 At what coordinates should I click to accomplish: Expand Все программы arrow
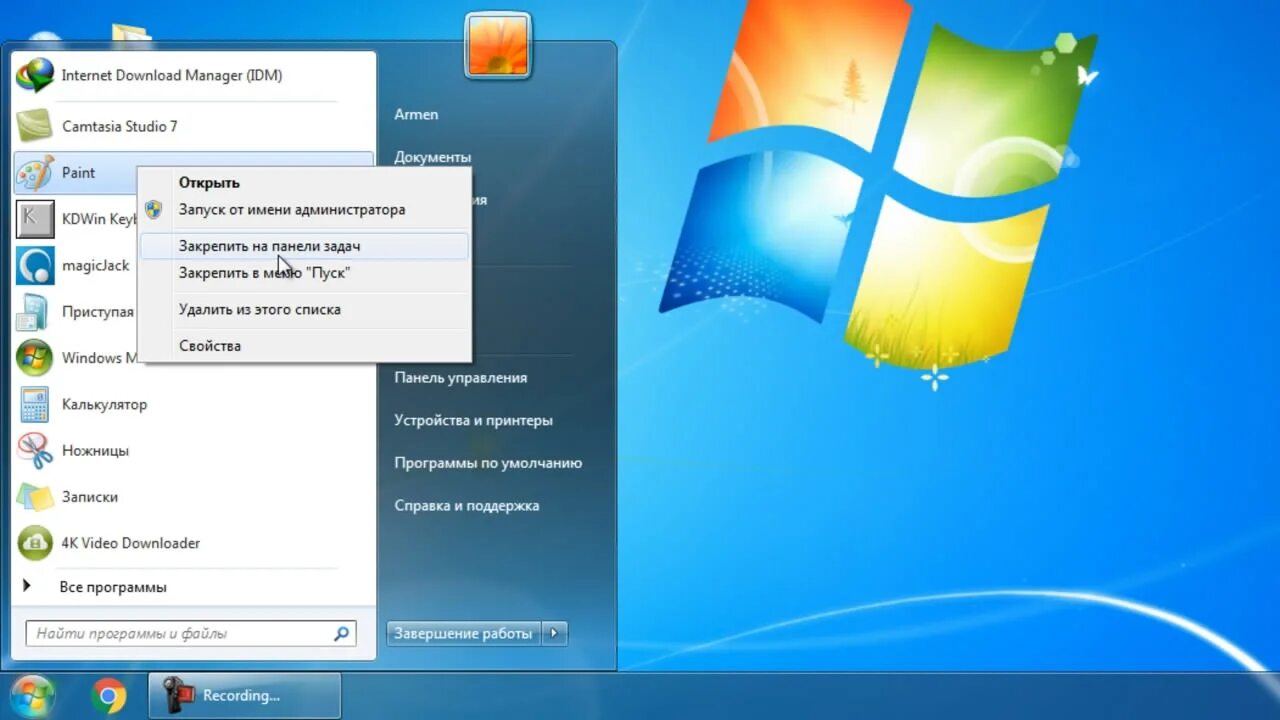pyautogui.click(x=27, y=586)
